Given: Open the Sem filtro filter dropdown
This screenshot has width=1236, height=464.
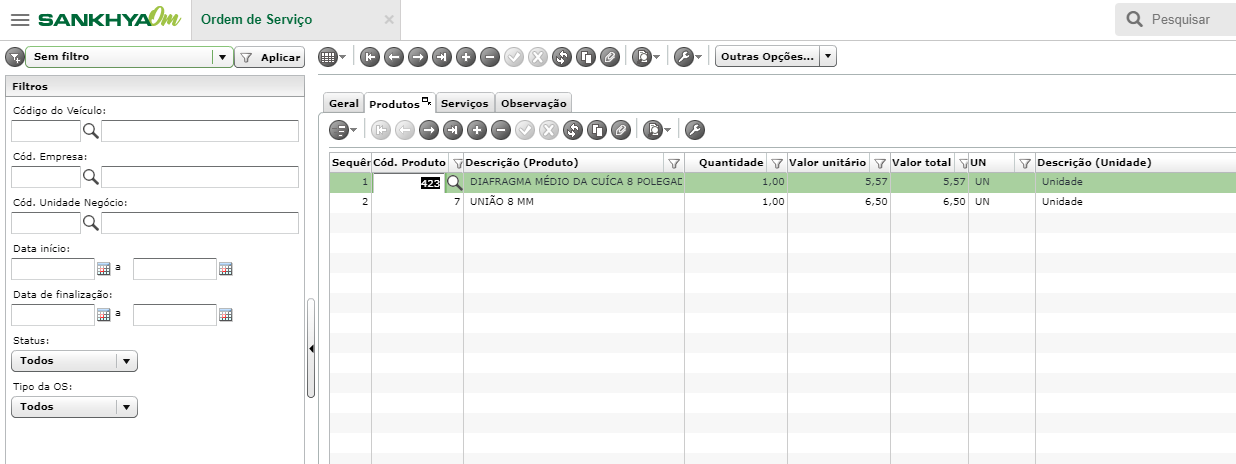Looking at the screenshot, I should (x=222, y=57).
